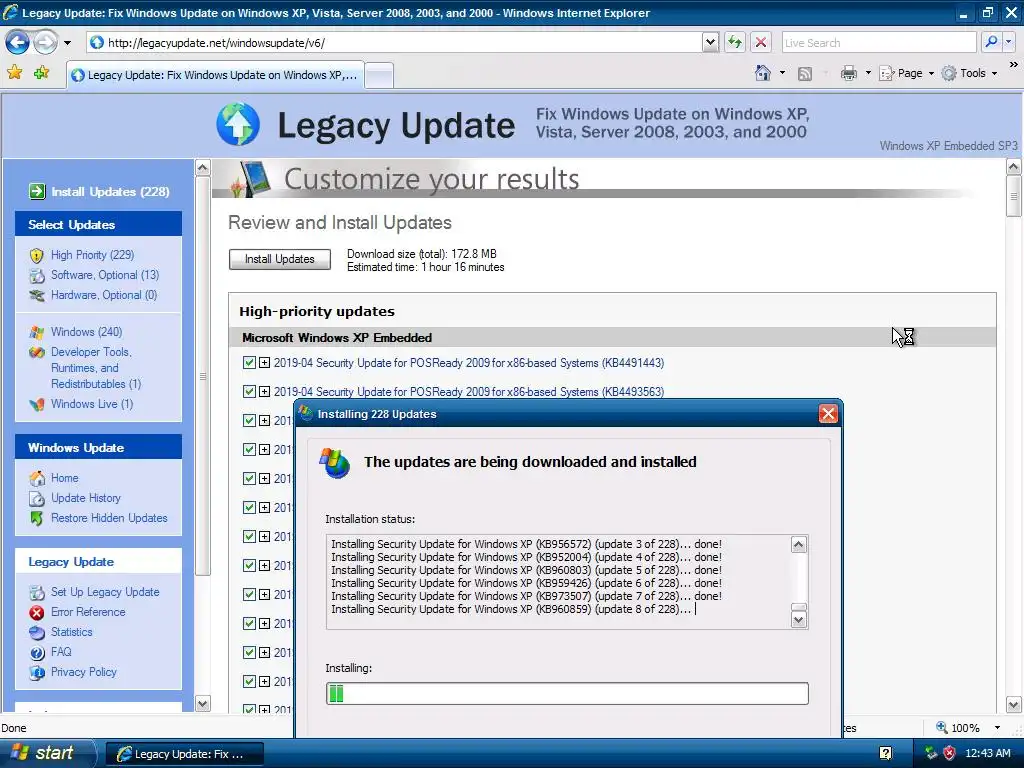Click the Print toolbar icon
The height and width of the screenshot is (768, 1024).
849,73
